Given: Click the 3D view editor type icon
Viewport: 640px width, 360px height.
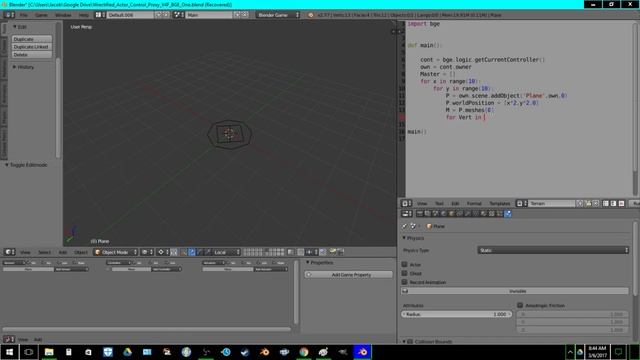Looking at the screenshot, I should pyautogui.click(x=9, y=252).
